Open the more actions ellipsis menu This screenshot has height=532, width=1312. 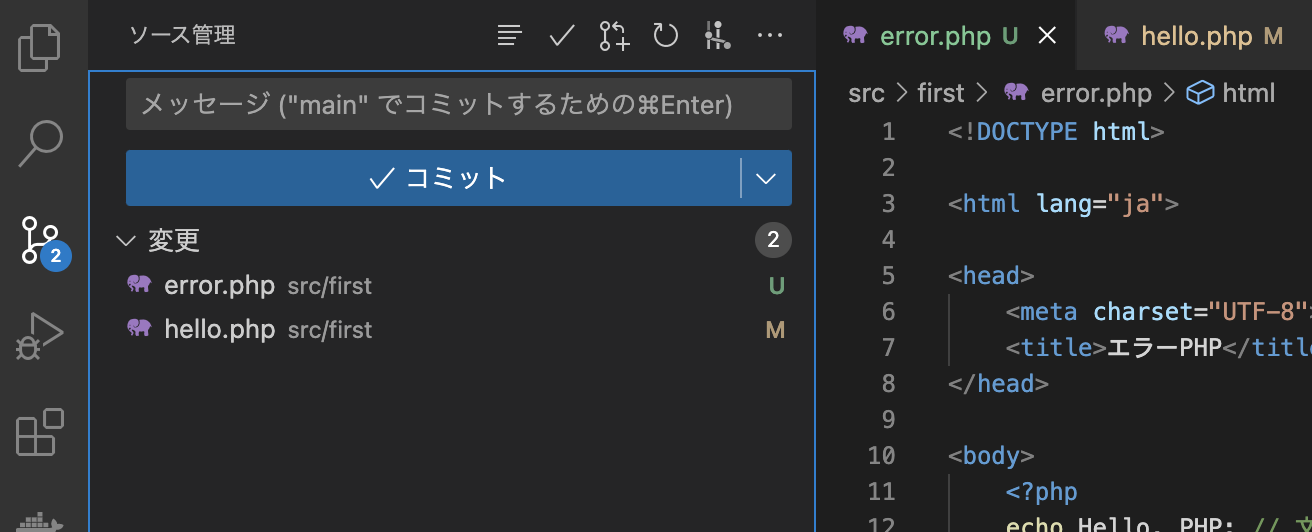pyautogui.click(x=769, y=37)
